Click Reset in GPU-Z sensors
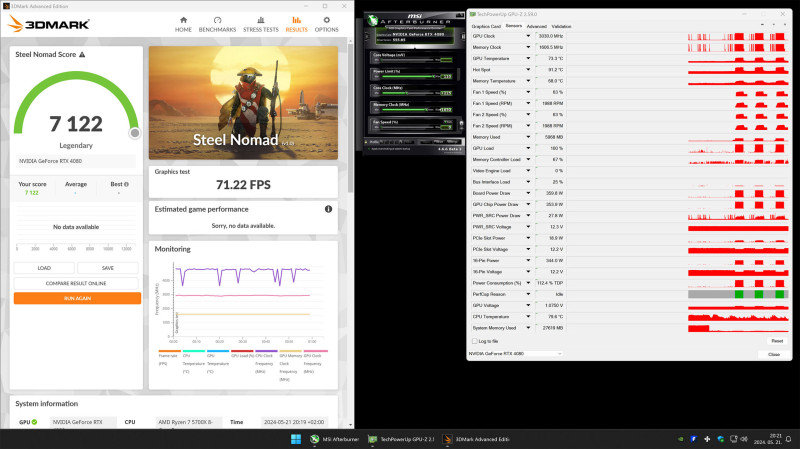800x449 pixels. [x=777, y=341]
